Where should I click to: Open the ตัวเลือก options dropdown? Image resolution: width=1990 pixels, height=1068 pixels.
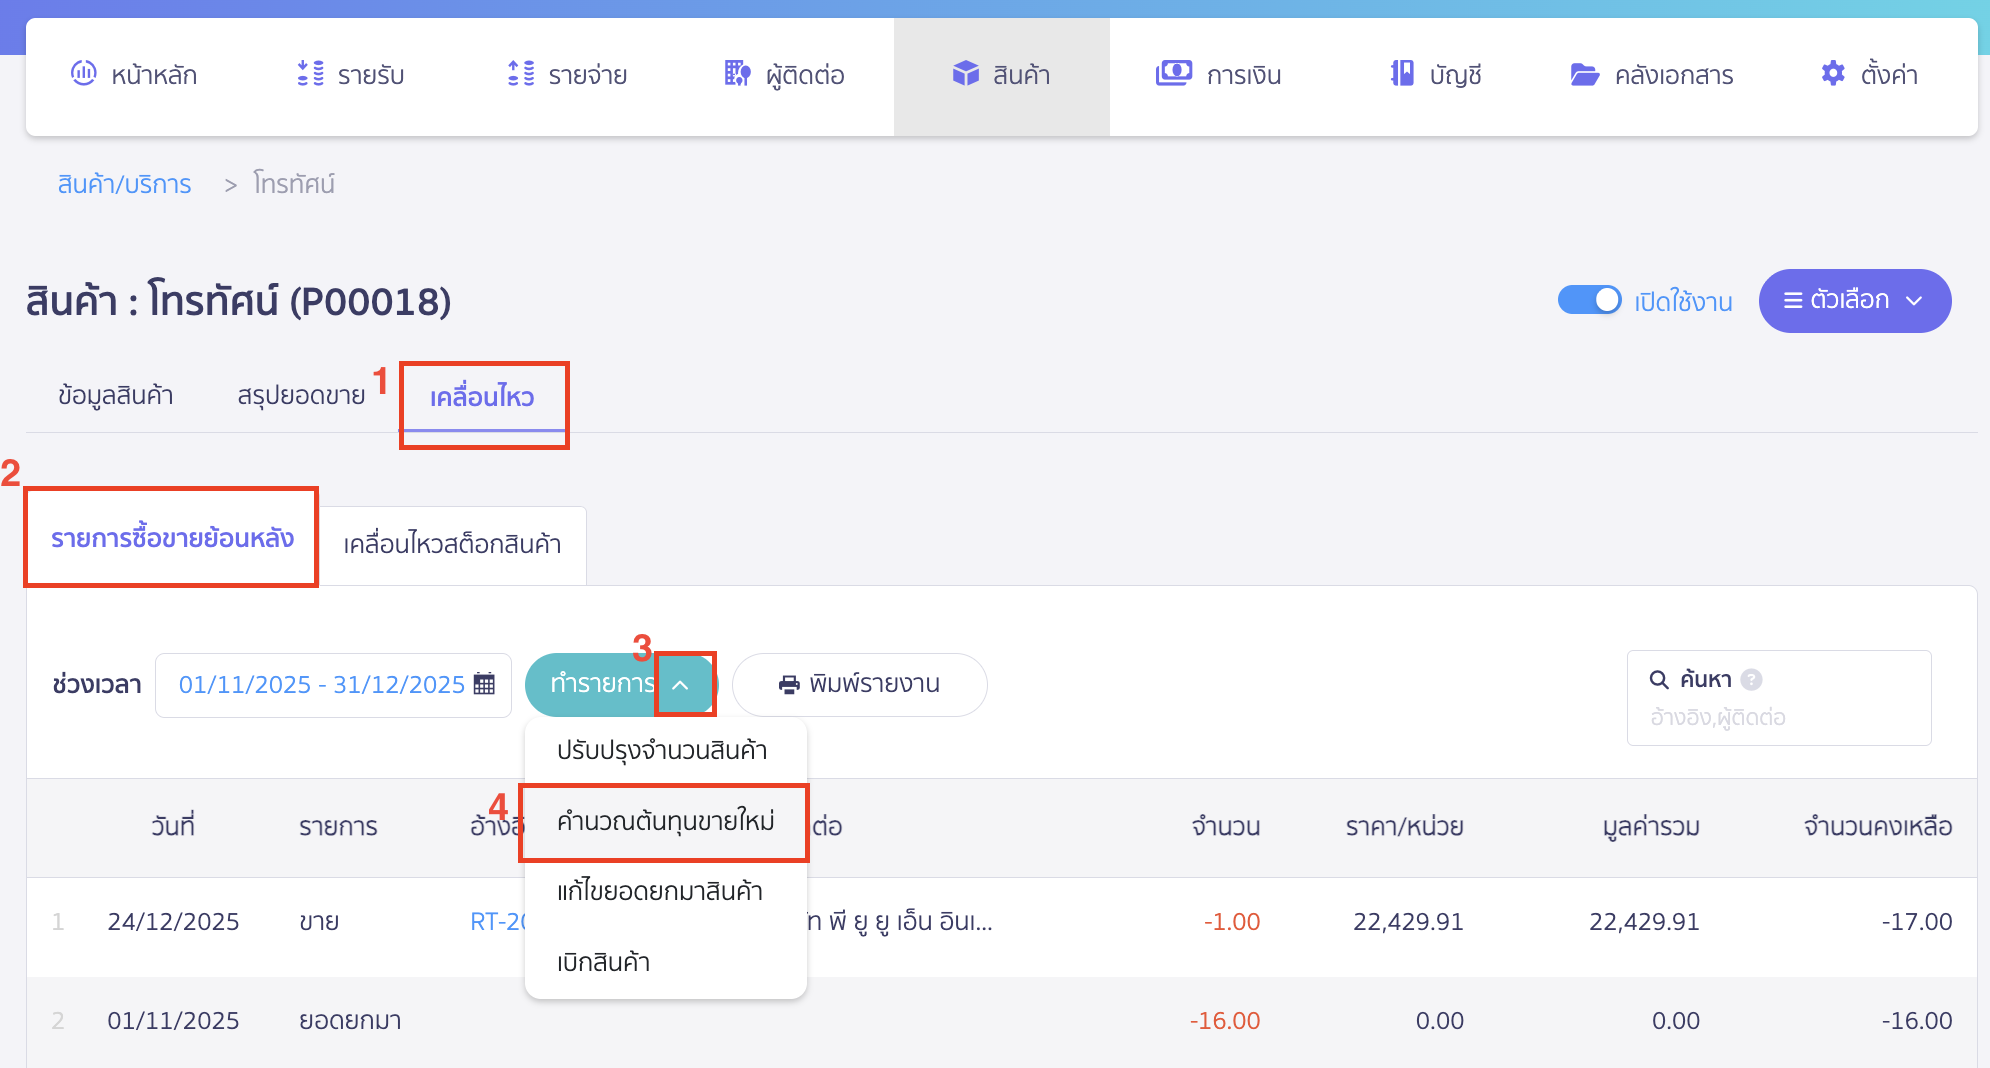(1855, 300)
